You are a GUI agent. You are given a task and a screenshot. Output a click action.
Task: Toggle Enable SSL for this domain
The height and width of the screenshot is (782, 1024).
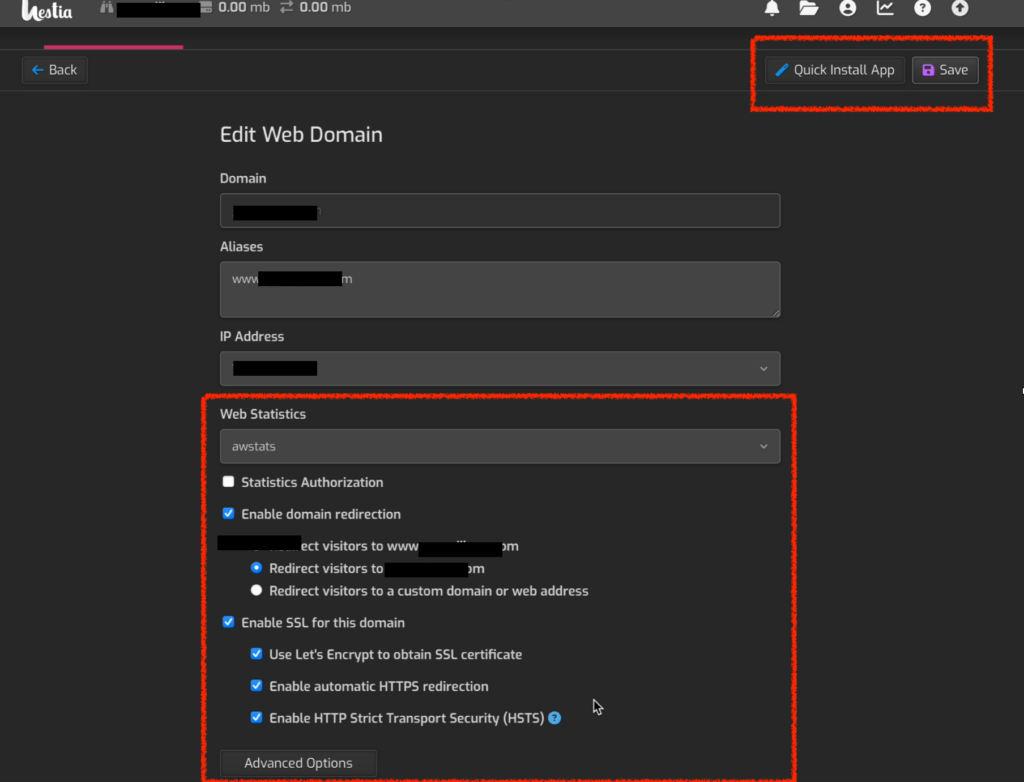(x=229, y=622)
